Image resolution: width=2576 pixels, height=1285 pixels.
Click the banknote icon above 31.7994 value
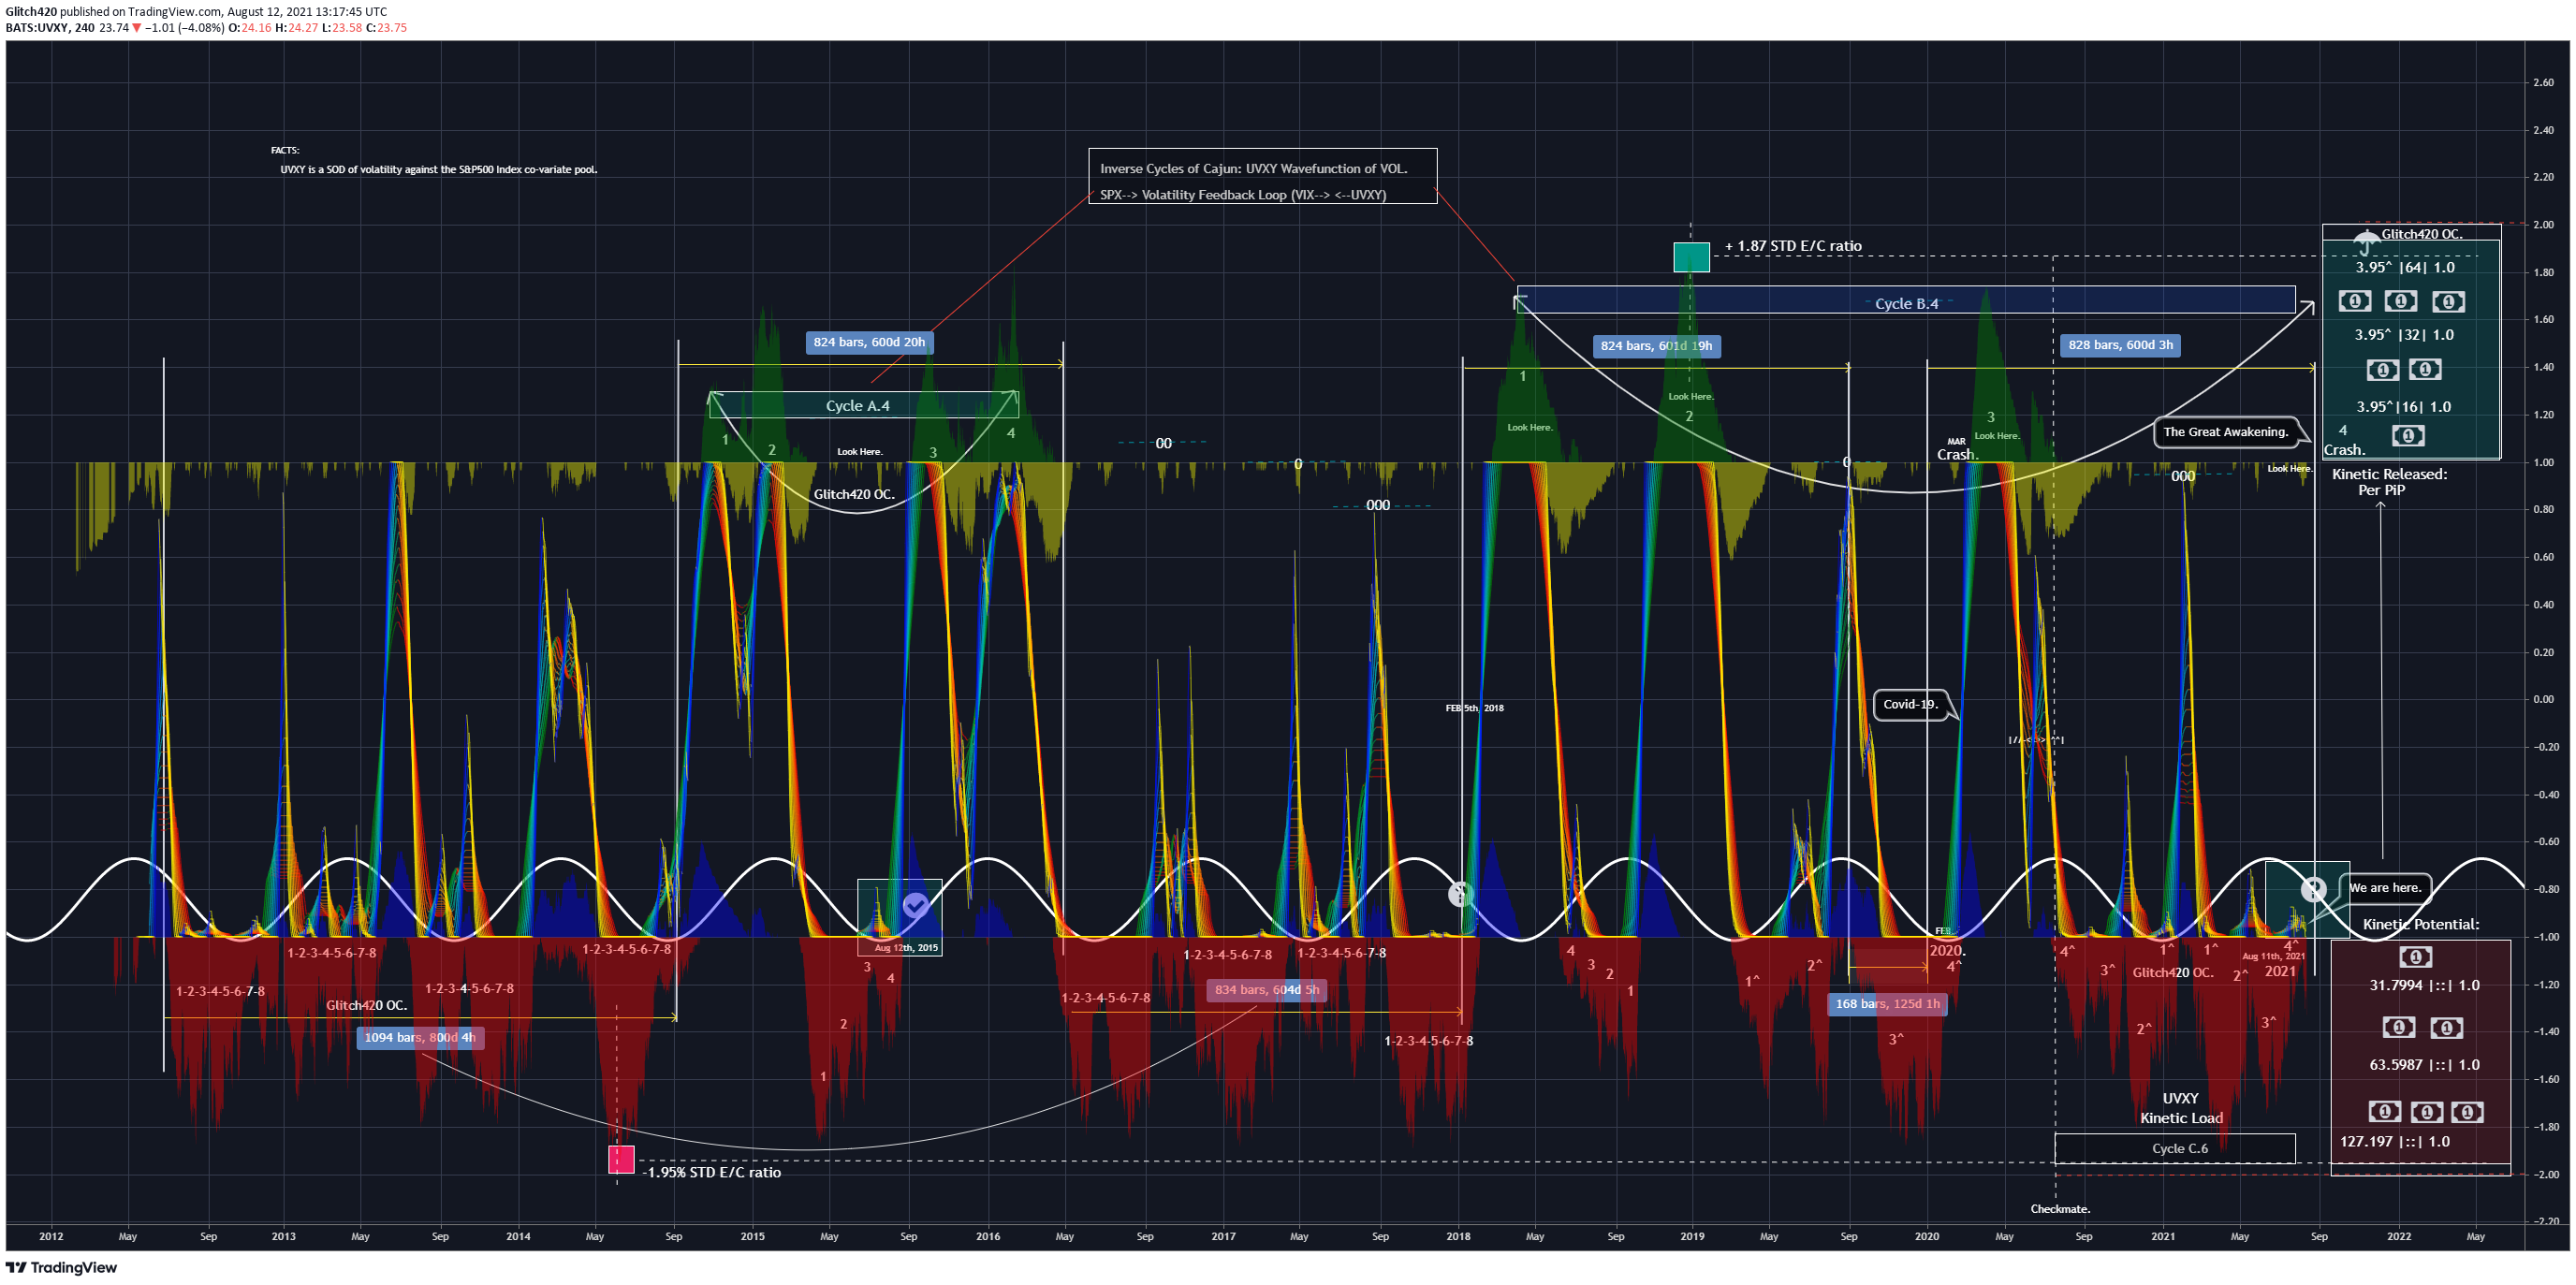point(2415,957)
